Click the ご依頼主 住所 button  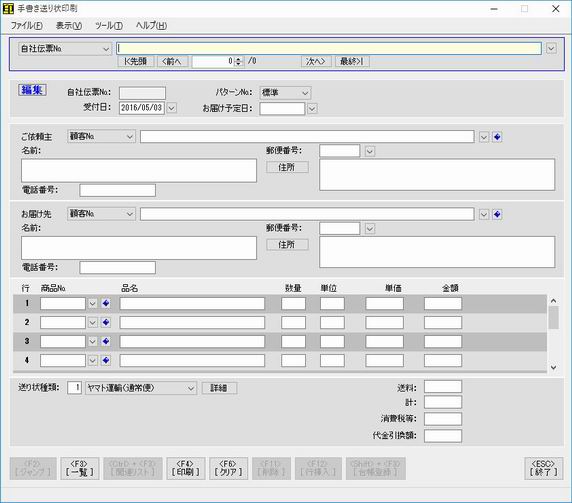pyautogui.click(x=287, y=167)
